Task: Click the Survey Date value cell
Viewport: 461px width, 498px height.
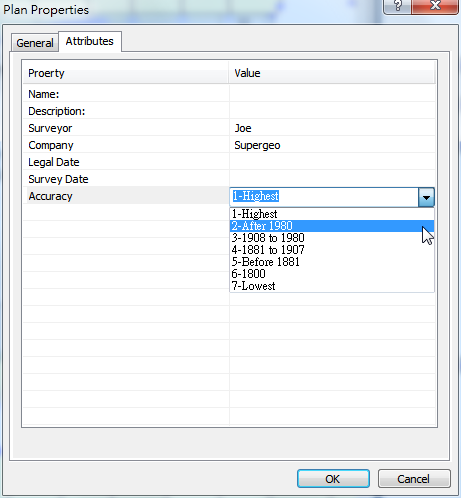Action: [x=332, y=179]
